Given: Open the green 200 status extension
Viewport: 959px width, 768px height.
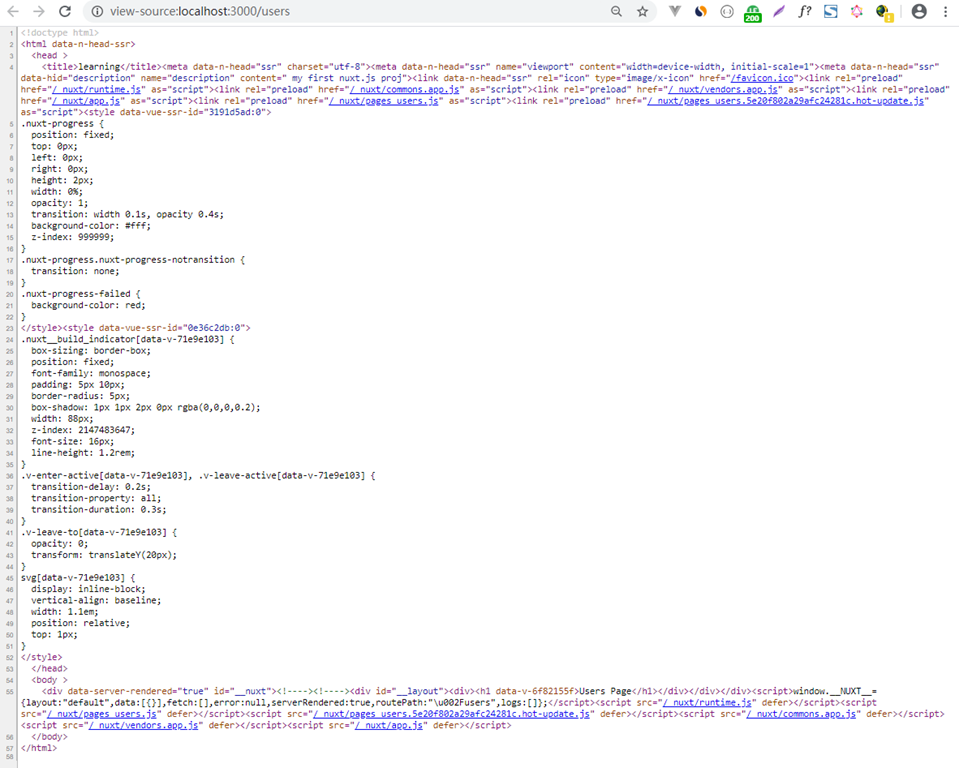Looking at the screenshot, I should tap(752, 13).
